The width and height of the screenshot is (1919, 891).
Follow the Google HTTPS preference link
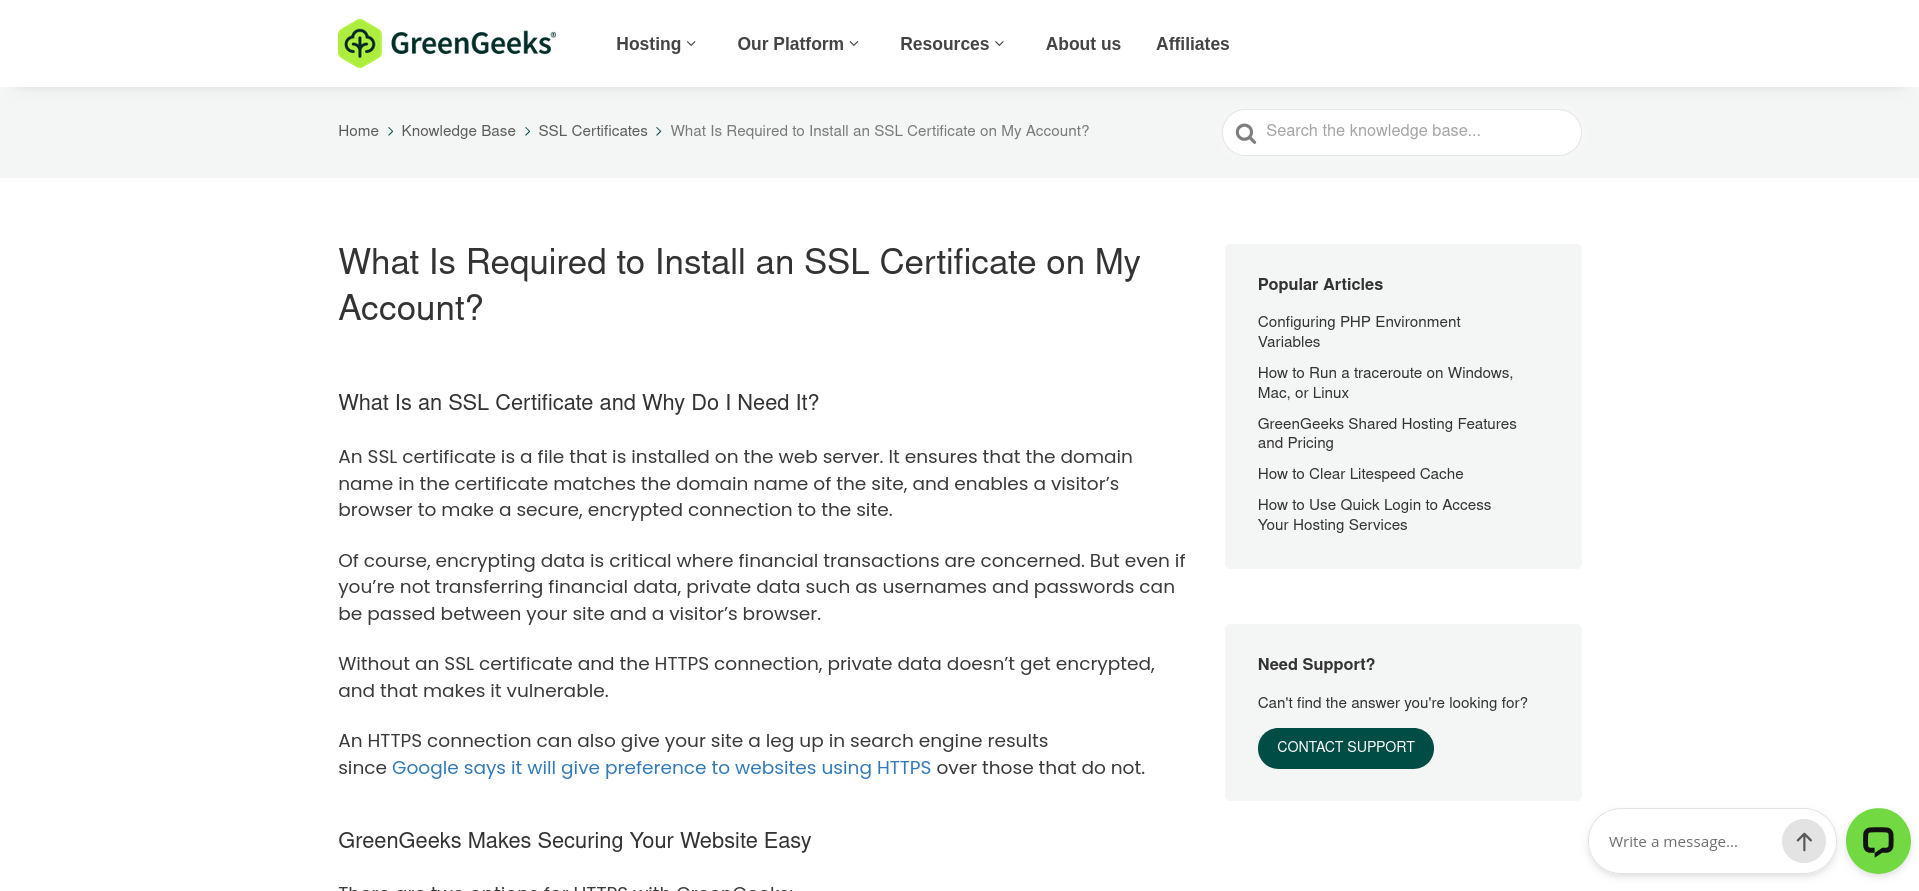[x=661, y=768]
